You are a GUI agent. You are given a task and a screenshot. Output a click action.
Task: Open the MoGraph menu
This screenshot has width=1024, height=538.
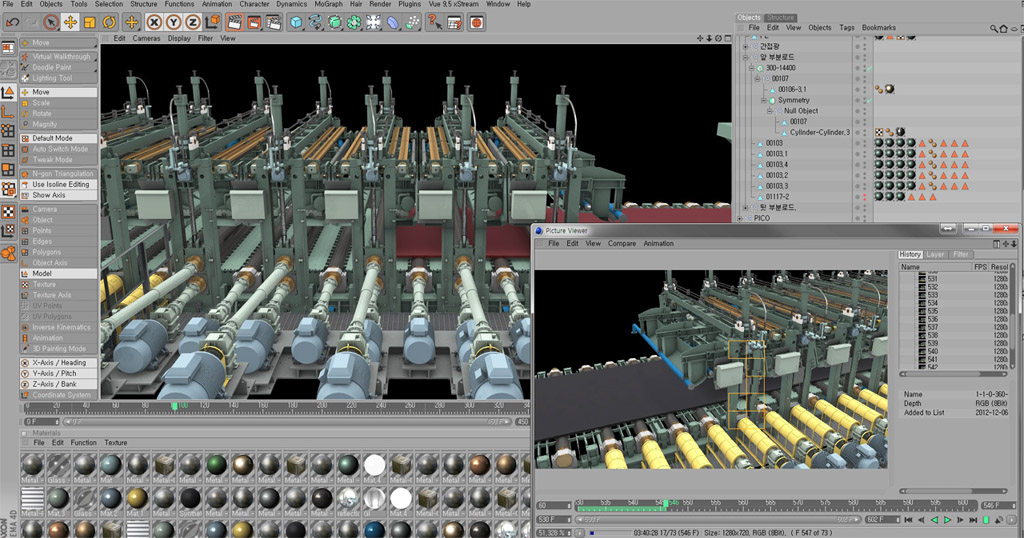(328, 4)
